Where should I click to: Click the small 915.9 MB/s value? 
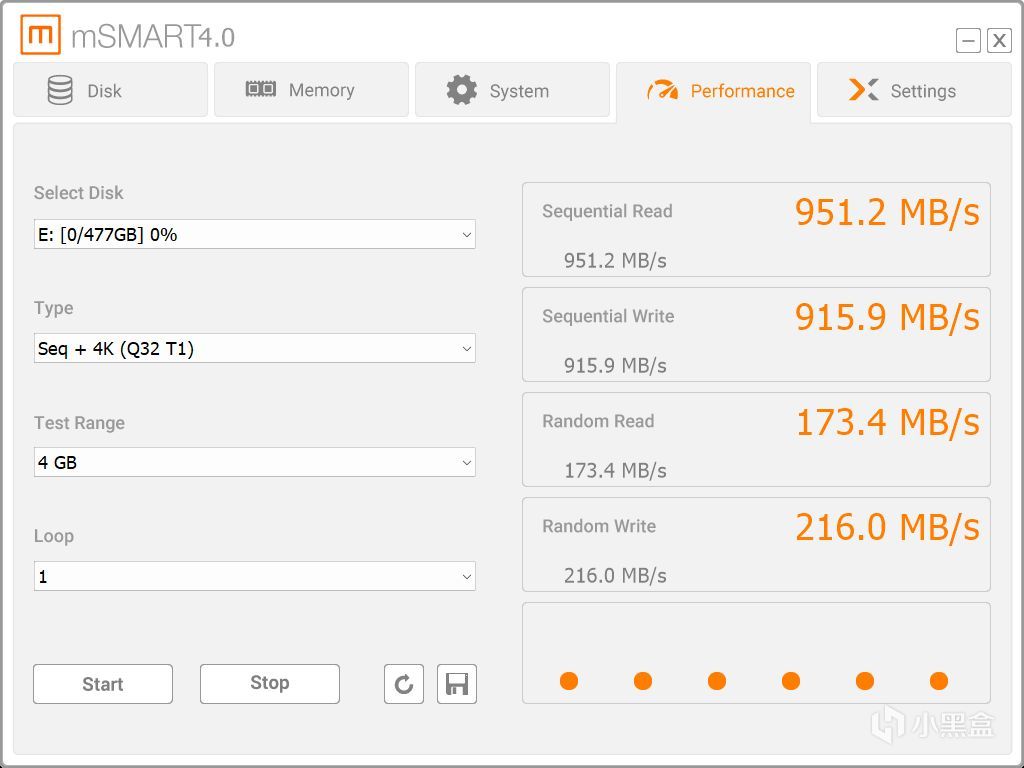pos(615,365)
